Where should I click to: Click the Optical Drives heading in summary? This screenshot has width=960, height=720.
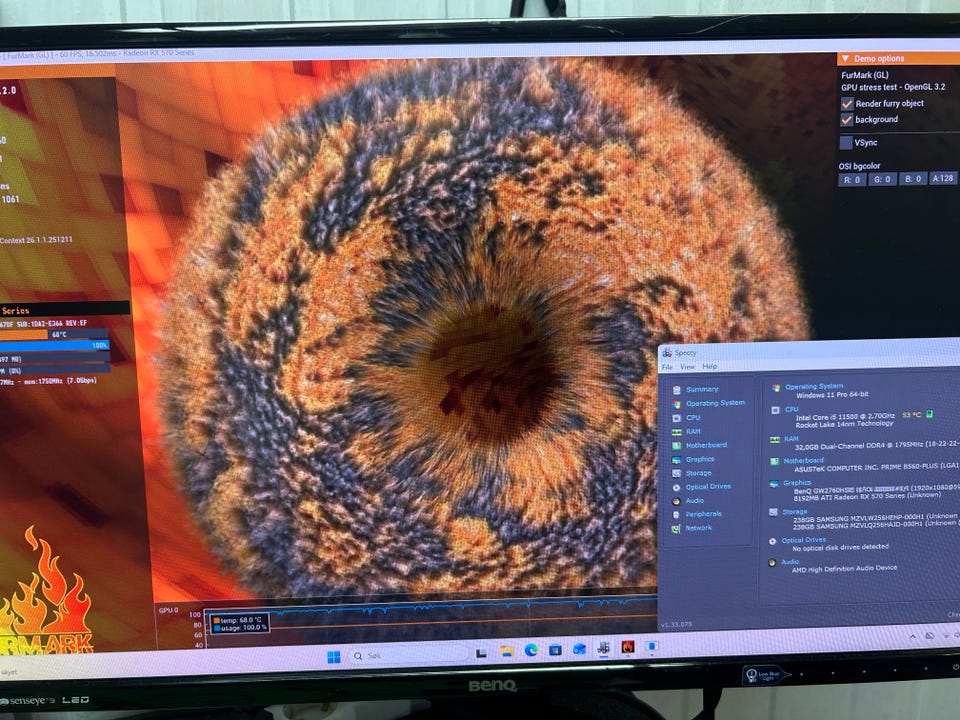804,540
